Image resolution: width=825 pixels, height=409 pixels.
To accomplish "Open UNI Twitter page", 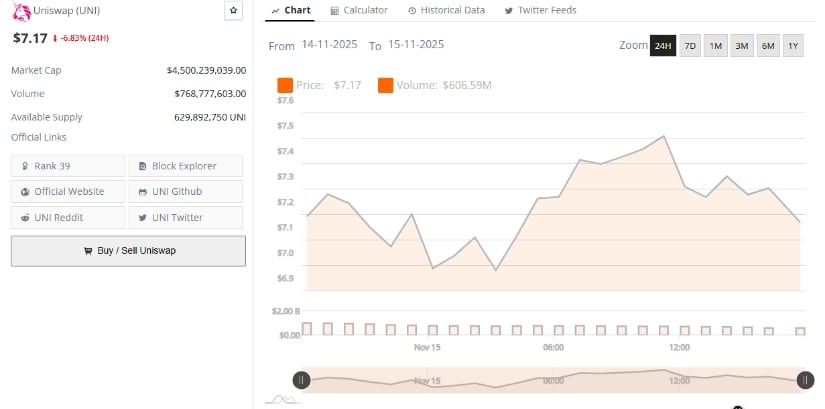I will pyautogui.click(x=185, y=217).
